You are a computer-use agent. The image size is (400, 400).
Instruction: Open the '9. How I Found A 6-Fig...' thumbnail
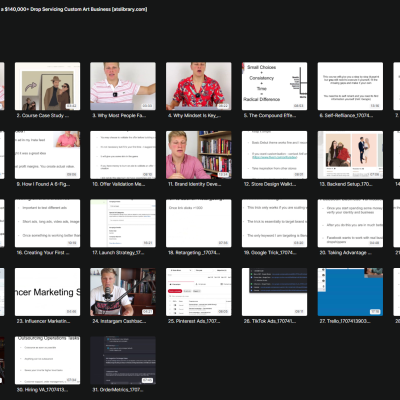coord(47,155)
